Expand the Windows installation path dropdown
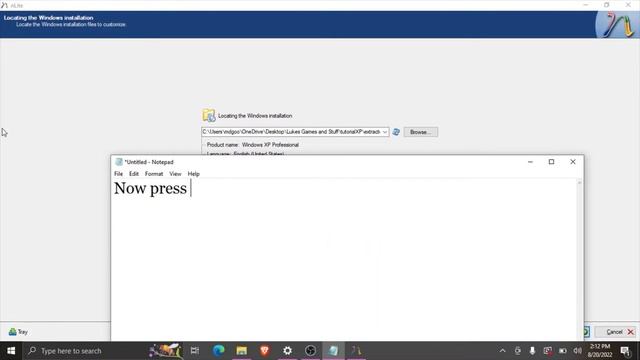Screen dimensions: 640x360 [x=384, y=132]
